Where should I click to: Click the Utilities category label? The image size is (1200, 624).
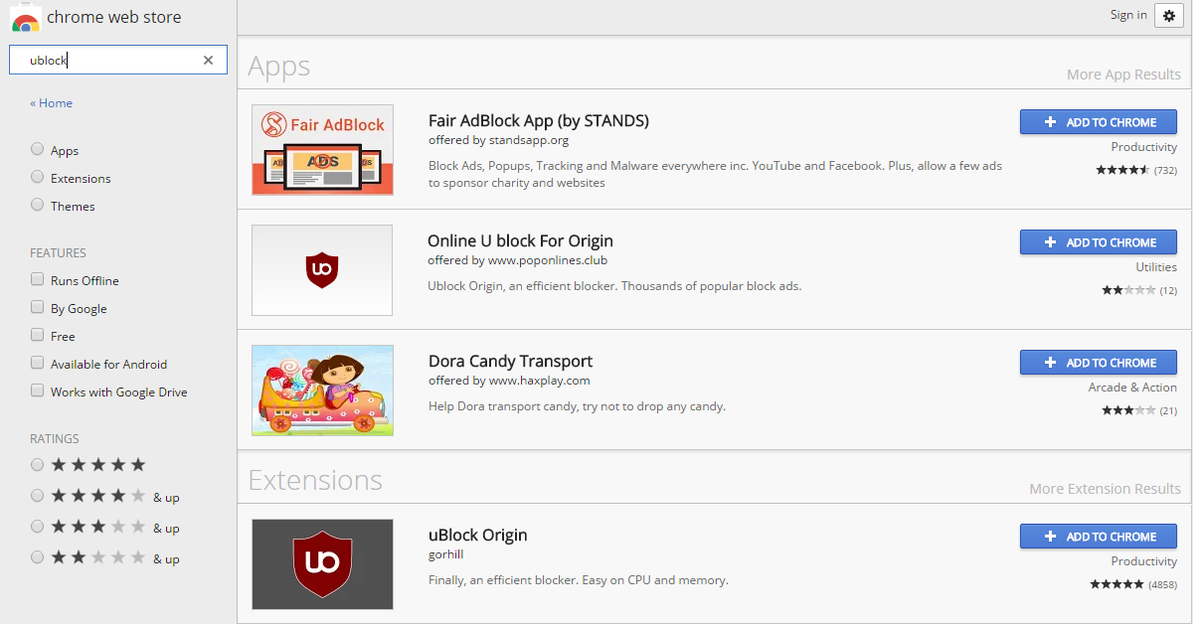pyautogui.click(x=1156, y=267)
